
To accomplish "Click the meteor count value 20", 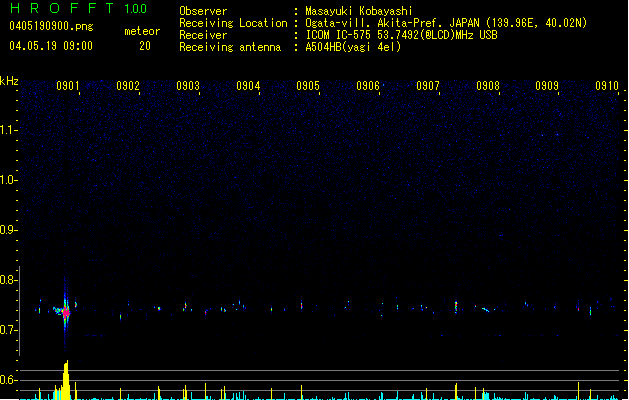I will 145,46.
